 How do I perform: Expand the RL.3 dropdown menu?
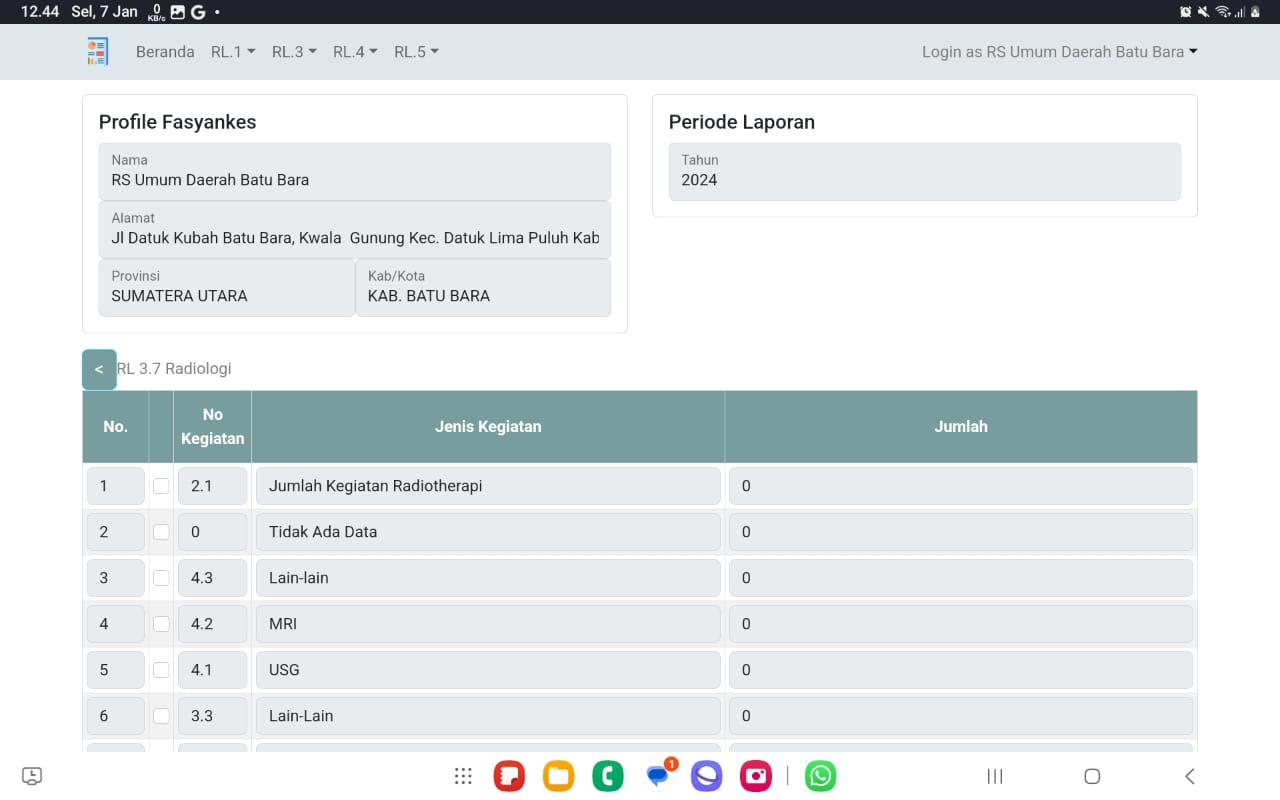click(x=294, y=52)
